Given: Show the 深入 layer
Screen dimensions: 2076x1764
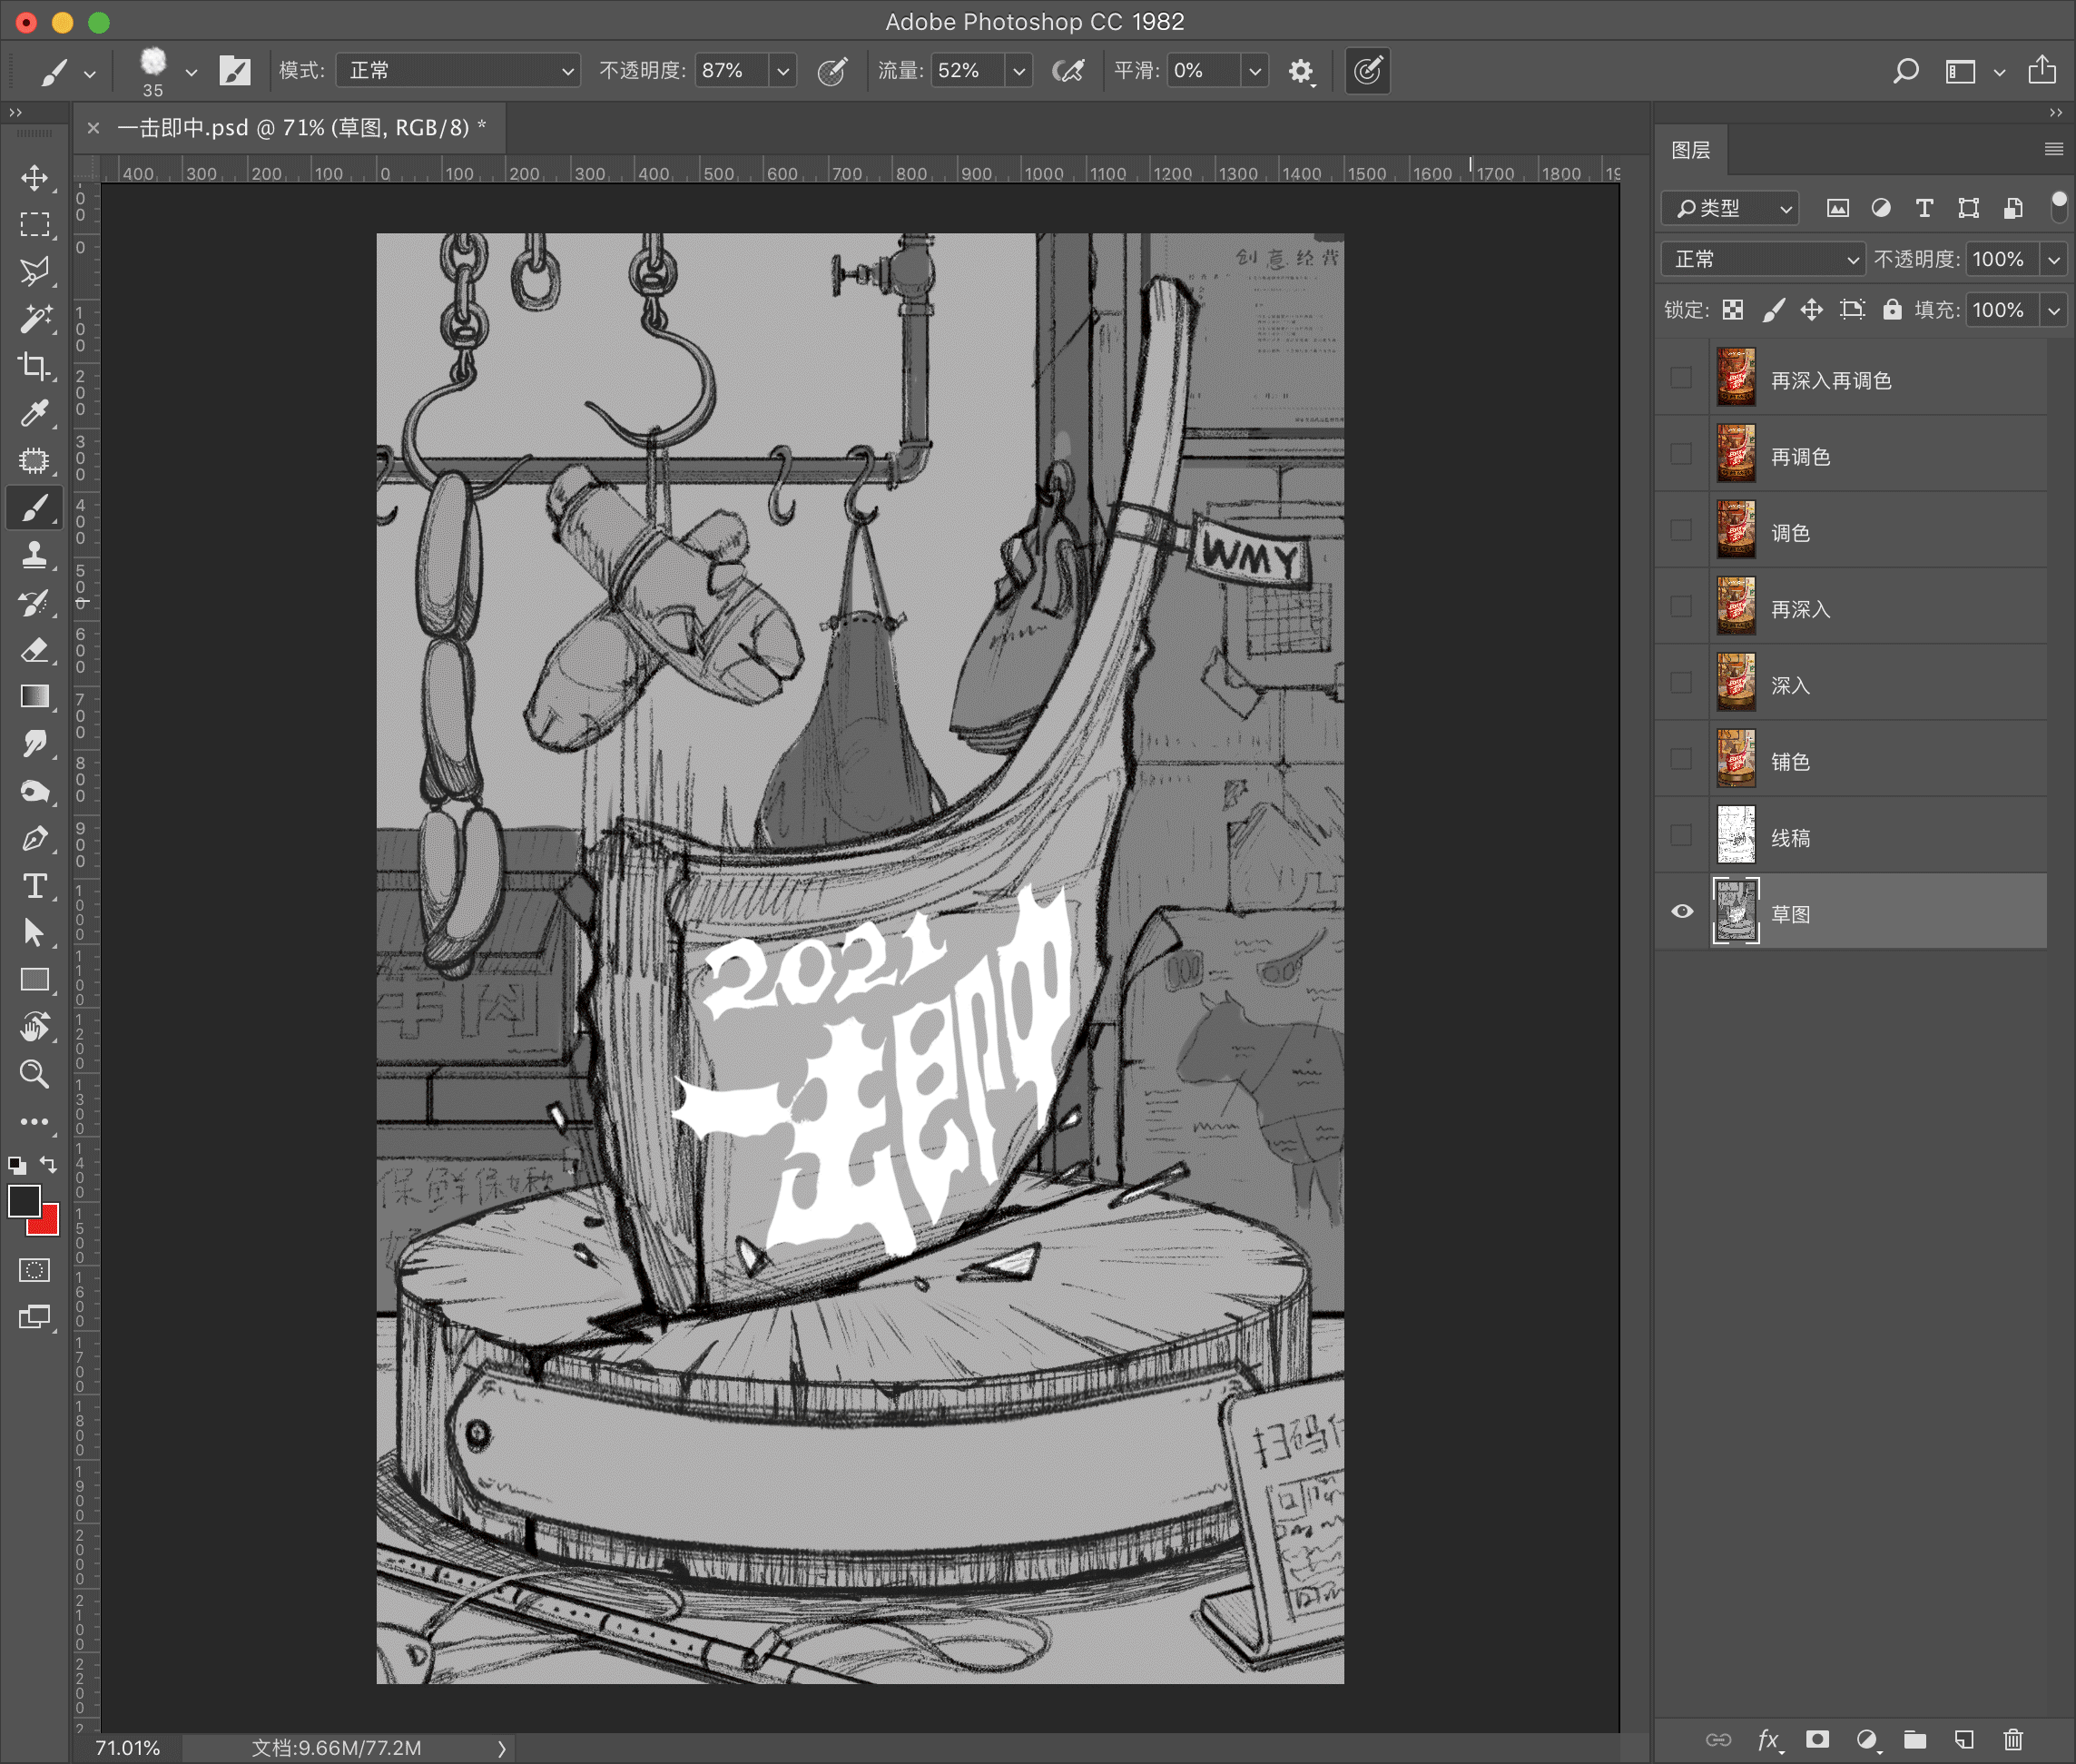Looking at the screenshot, I should (x=1682, y=683).
